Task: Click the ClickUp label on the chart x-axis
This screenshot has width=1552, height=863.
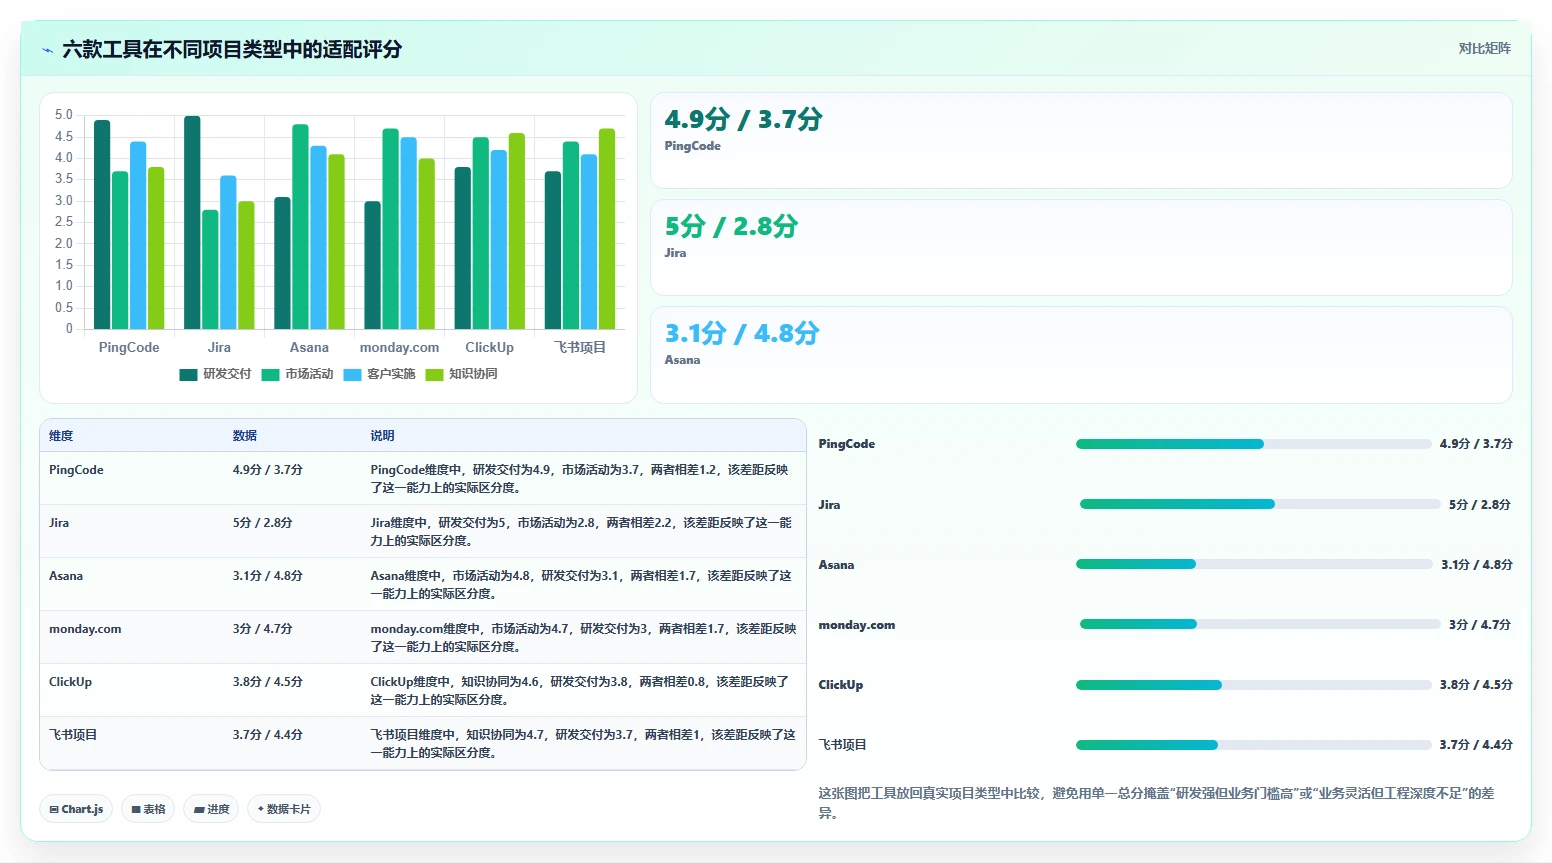Action: click(489, 348)
